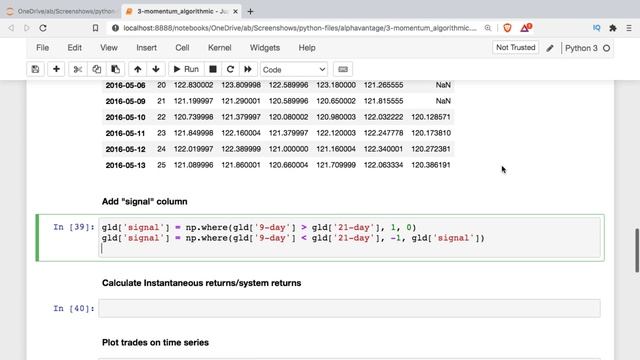Viewport: 640px width, 360px height.
Task: Open the Edit menu
Action: click(x=74, y=48)
